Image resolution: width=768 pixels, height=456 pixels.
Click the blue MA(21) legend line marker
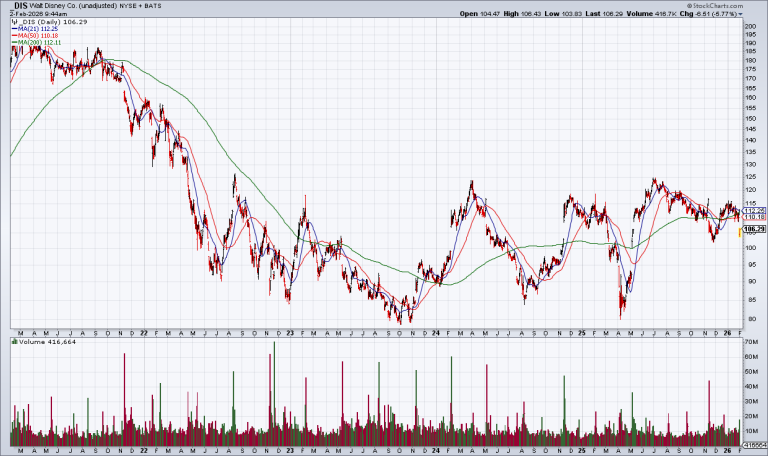[14, 28]
